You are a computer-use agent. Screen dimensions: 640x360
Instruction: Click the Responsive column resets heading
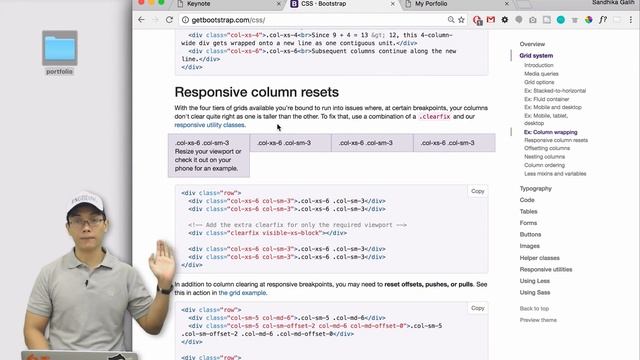point(257,92)
